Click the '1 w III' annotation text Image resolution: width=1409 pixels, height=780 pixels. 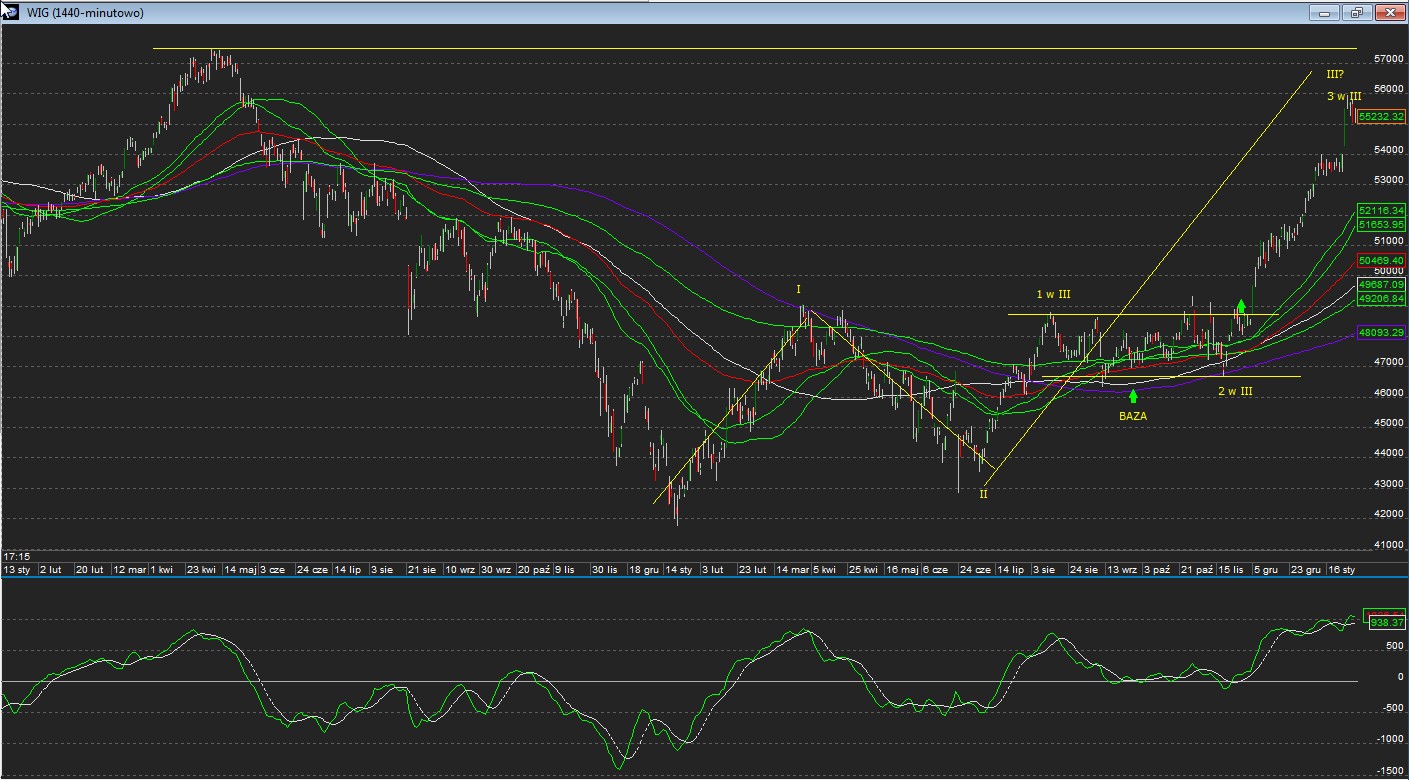pos(1053,294)
